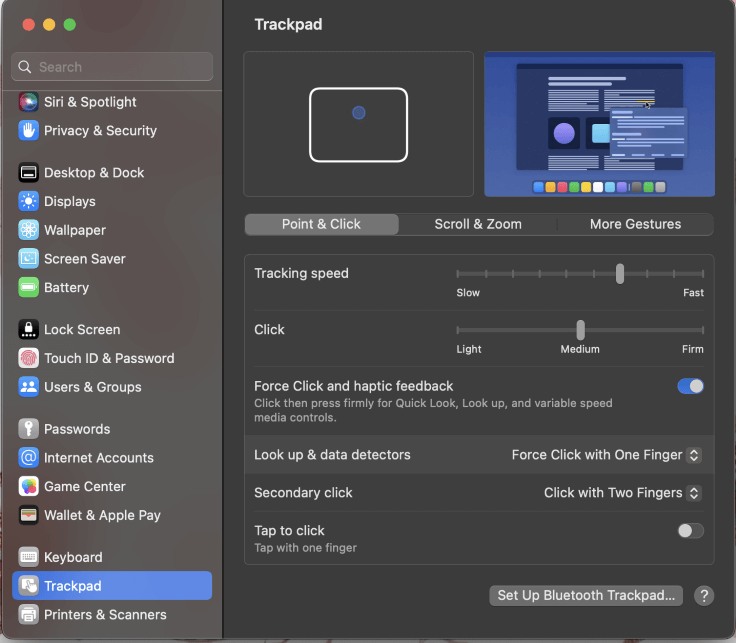Screen dimensions: 736x643
Task: Open Look up & data detectors dropdown
Action: tap(606, 455)
